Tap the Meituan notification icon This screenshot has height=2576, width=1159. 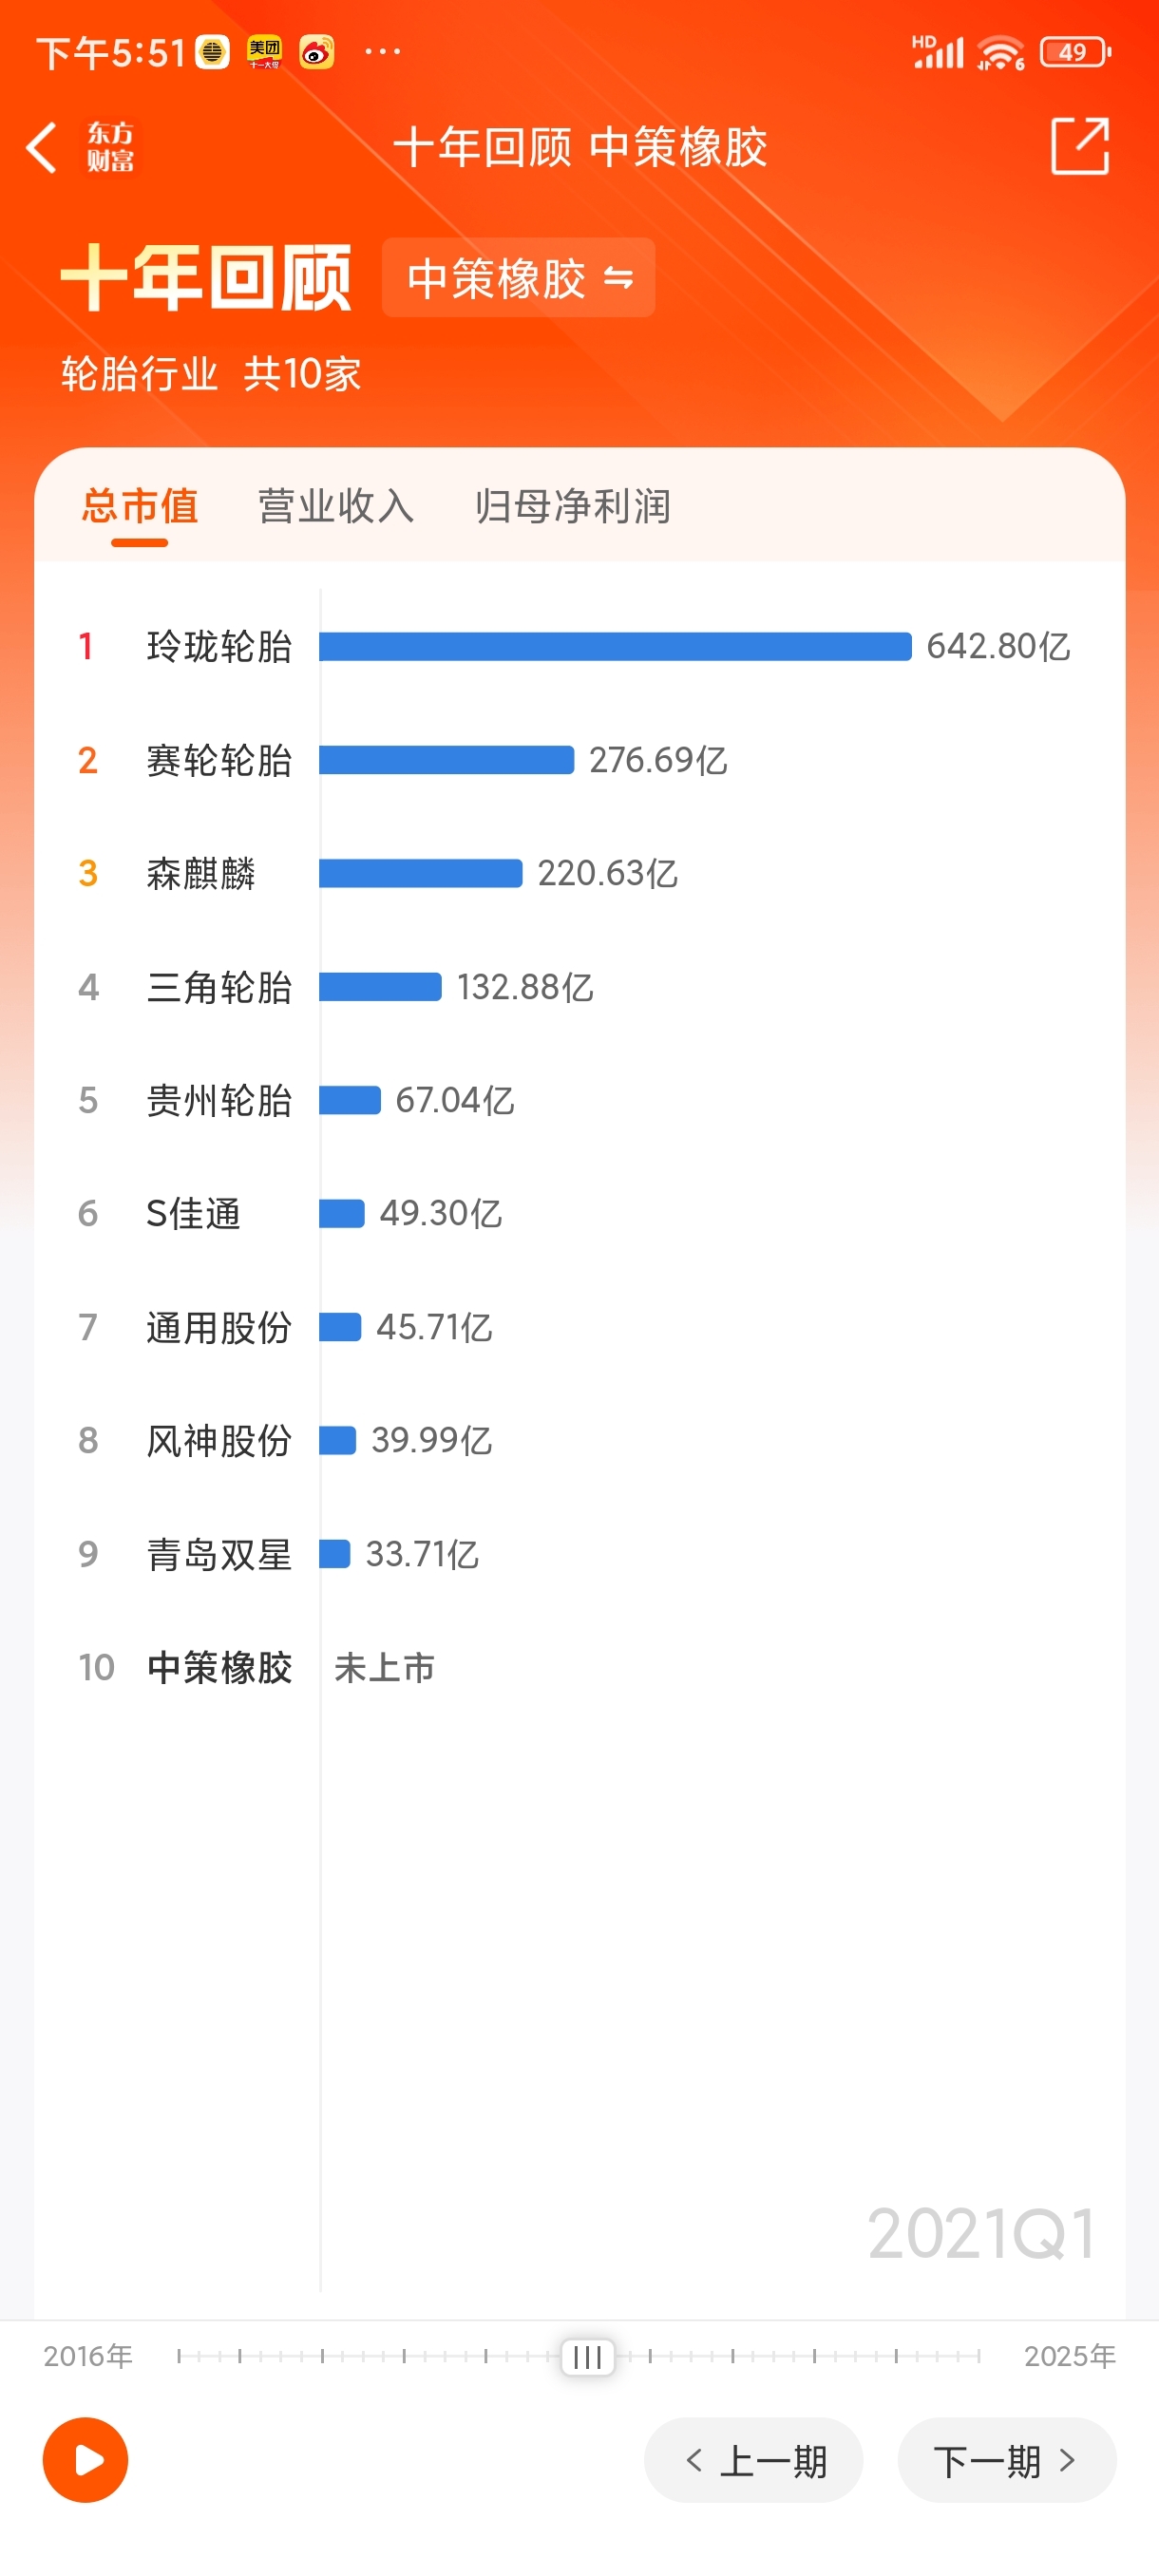pos(264,52)
